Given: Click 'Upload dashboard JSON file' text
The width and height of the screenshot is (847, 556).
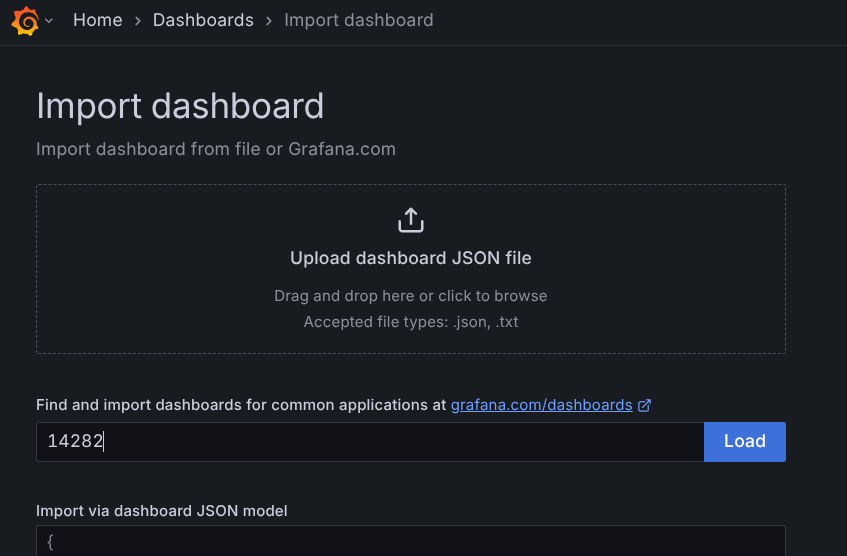Looking at the screenshot, I should click(x=410, y=258).
